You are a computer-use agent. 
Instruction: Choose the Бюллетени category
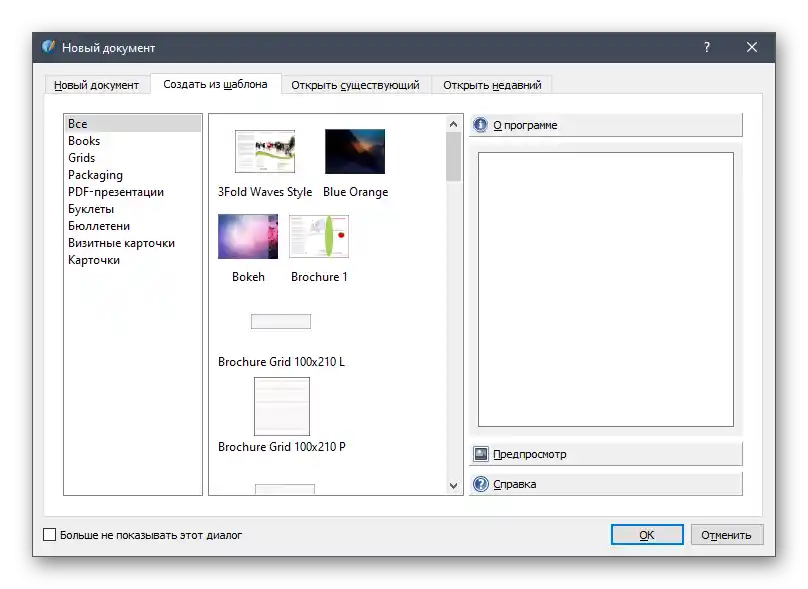click(x=132, y=226)
